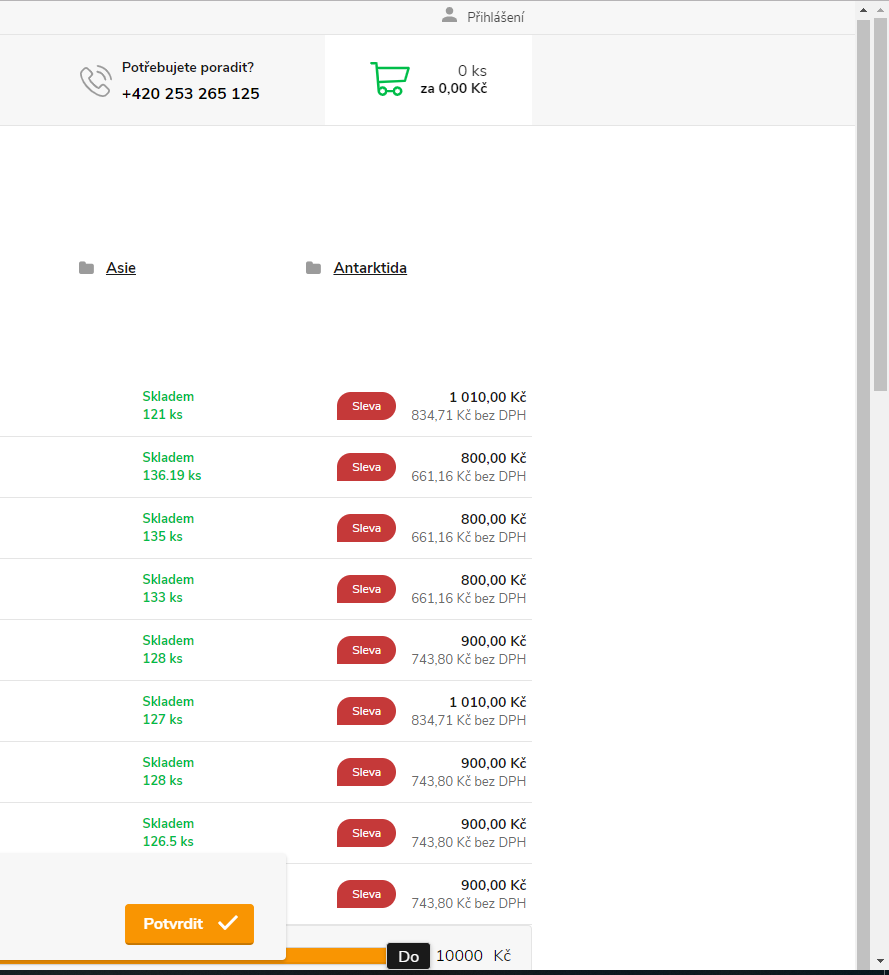Open the Antarktida category link
This screenshot has width=889, height=975.
tap(370, 268)
